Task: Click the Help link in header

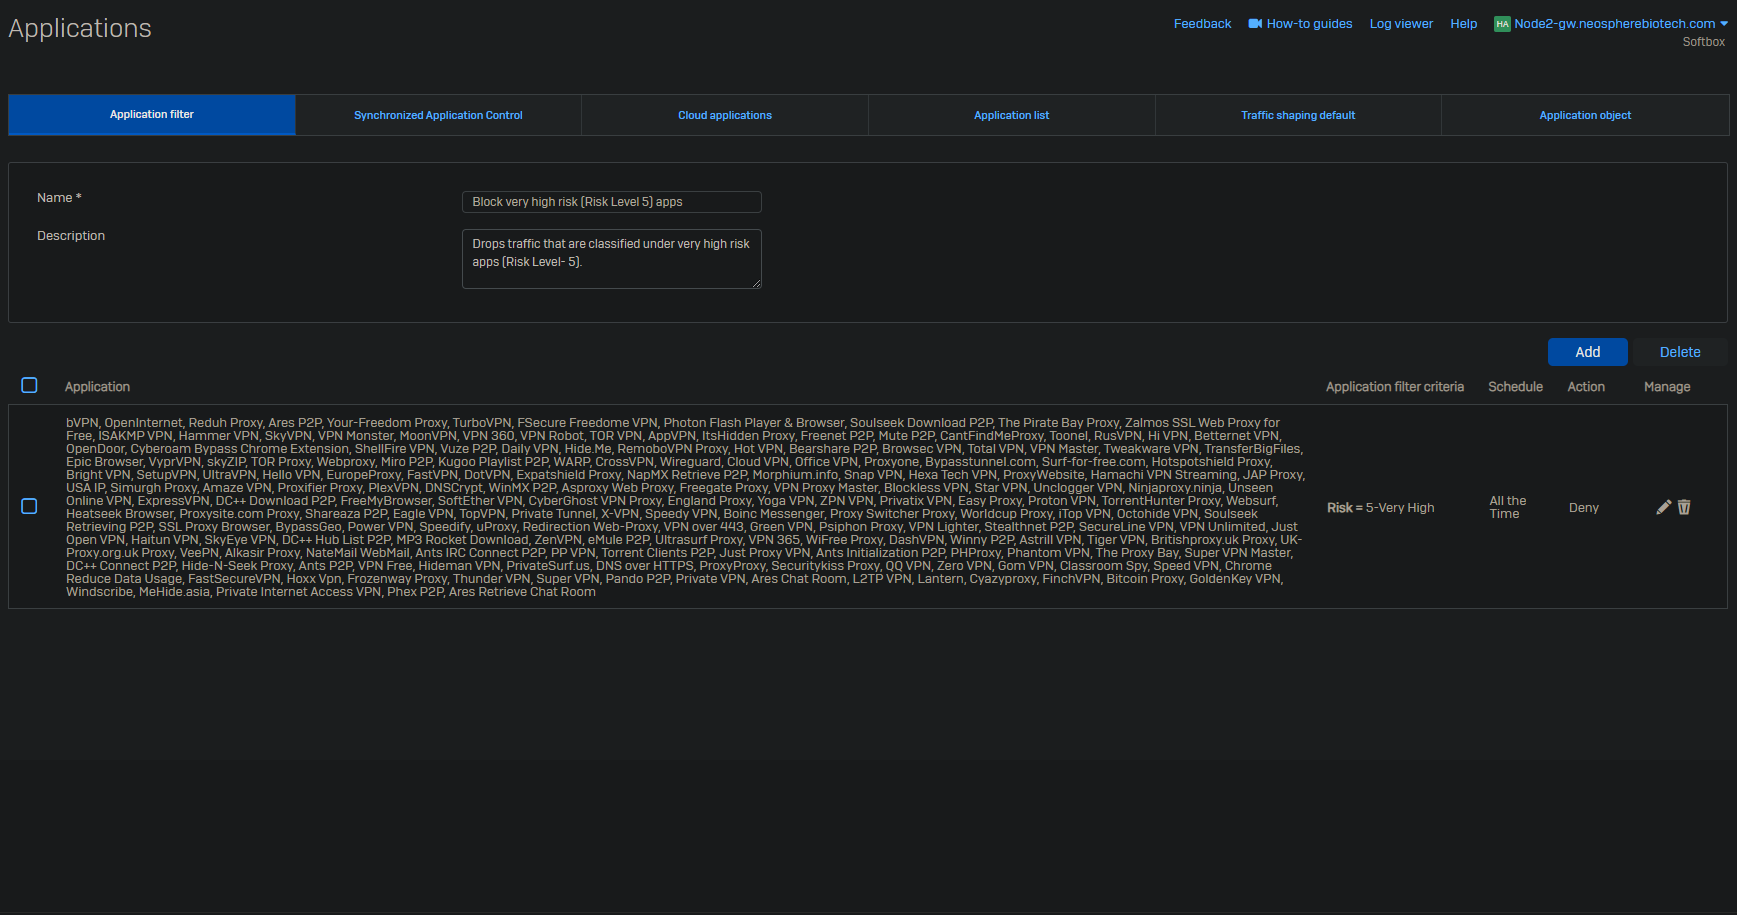Action: (1463, 24)
